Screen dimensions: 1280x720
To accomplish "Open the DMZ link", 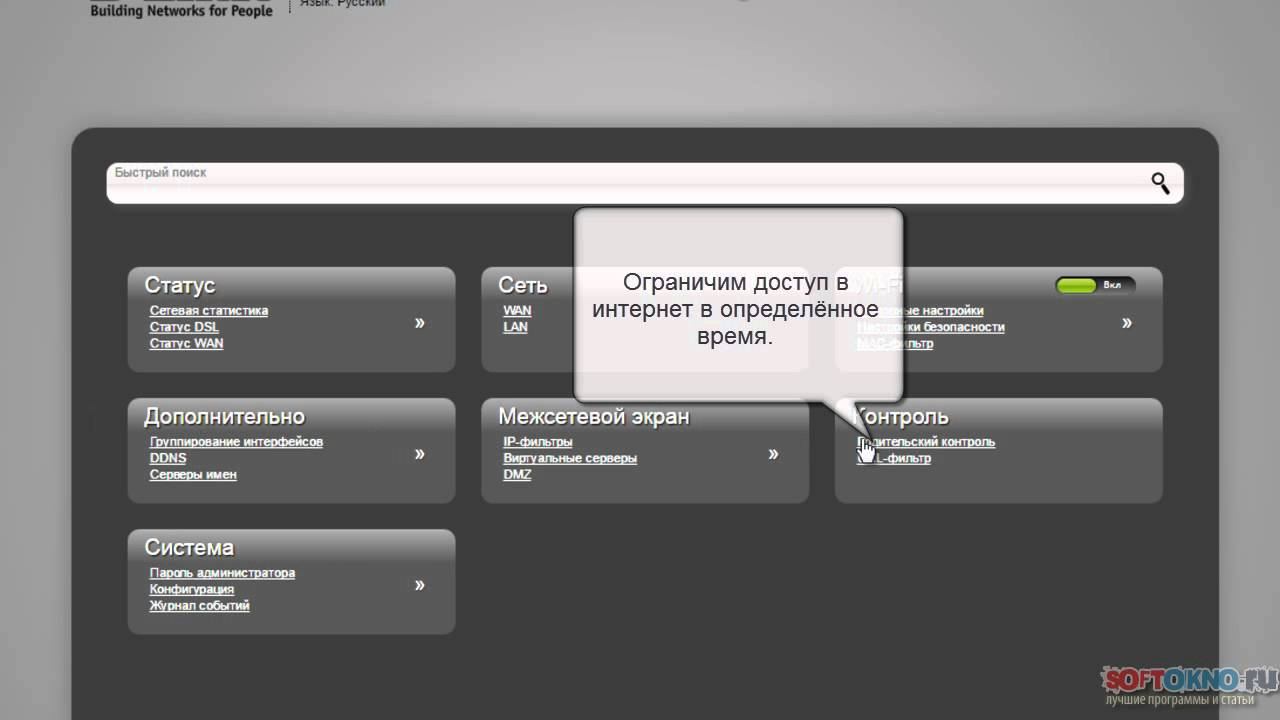I will [517, 474].
